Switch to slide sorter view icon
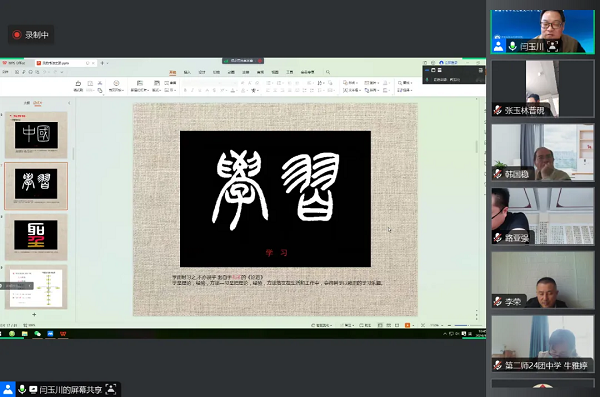The height and width of the screenshot is (397, 600). point(388,325)
